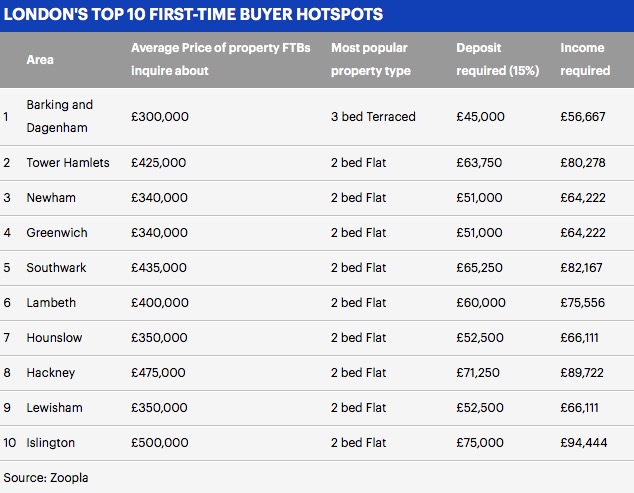The height and width of the screenshot is (493, 634).
Task: Select Lambeth's £75,556 income required
Action: coord(583,303)
